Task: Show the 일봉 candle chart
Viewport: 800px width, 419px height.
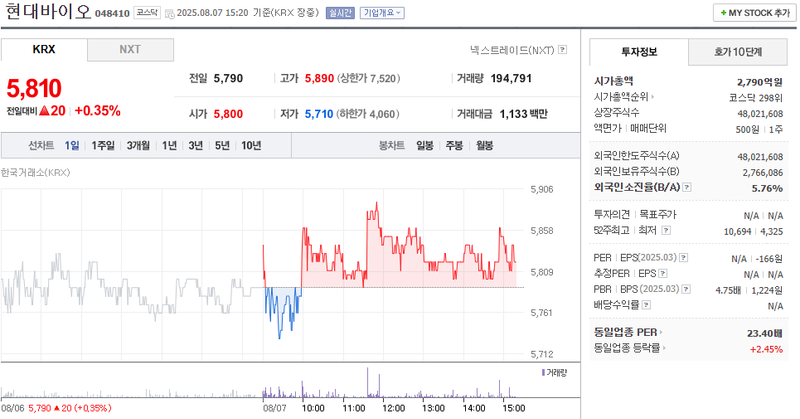Action: (x=424, y=145)
